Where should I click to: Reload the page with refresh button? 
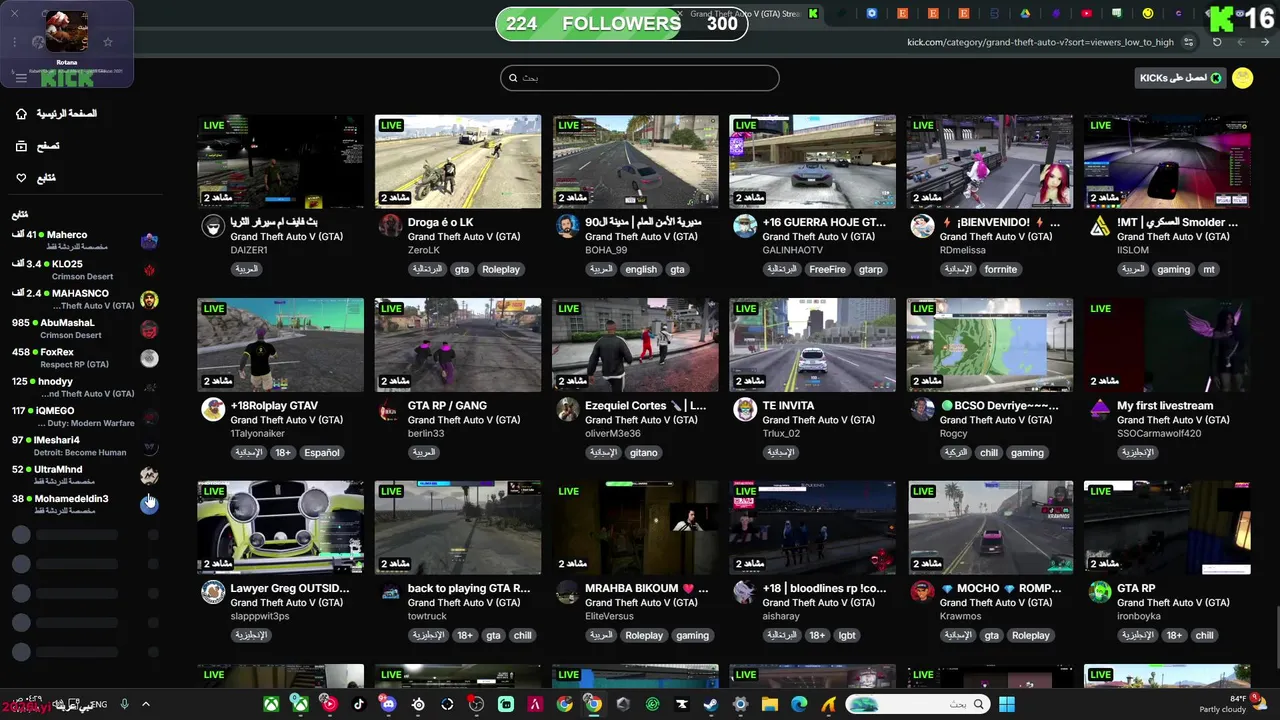click(1217, 42)
